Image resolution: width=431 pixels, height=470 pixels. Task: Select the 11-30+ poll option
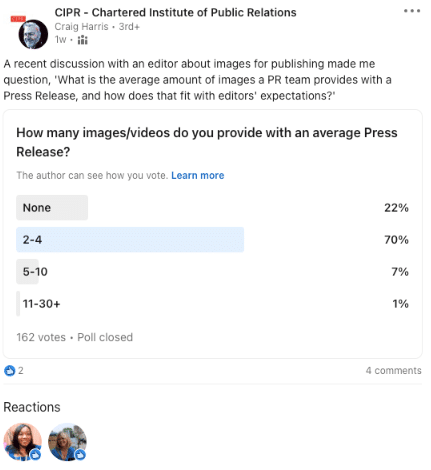click(x=213, y=304)
